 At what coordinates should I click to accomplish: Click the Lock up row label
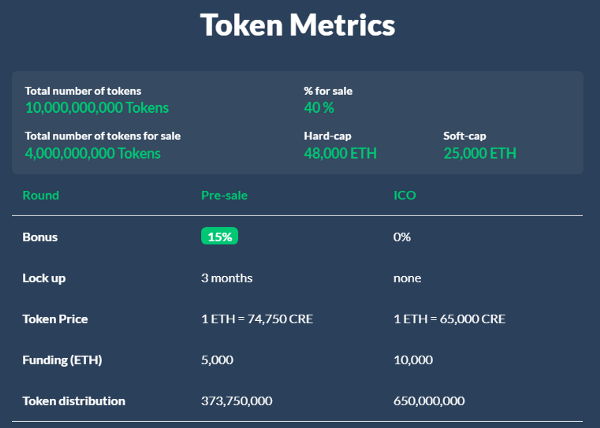44,278
